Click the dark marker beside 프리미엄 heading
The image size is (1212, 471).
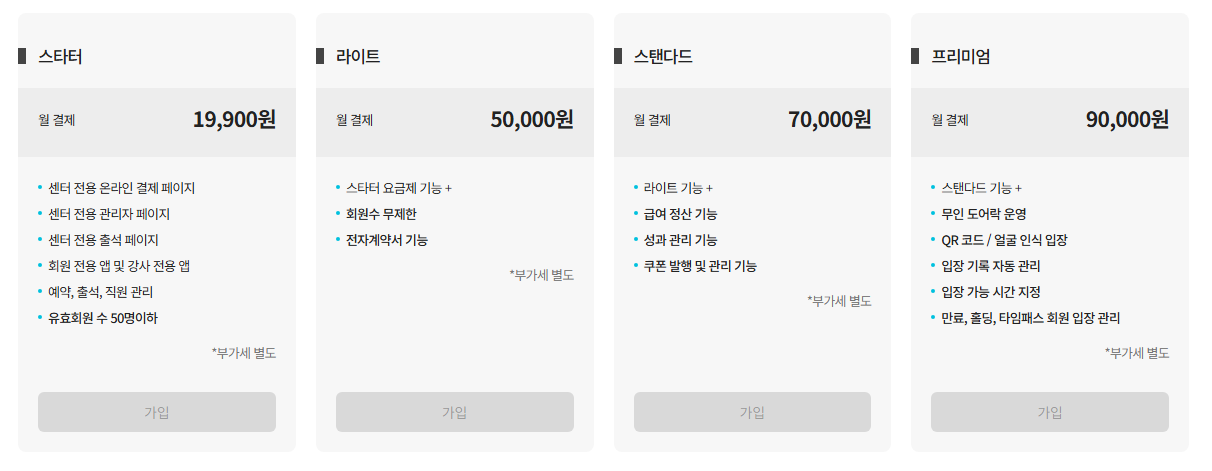(915, 56)
